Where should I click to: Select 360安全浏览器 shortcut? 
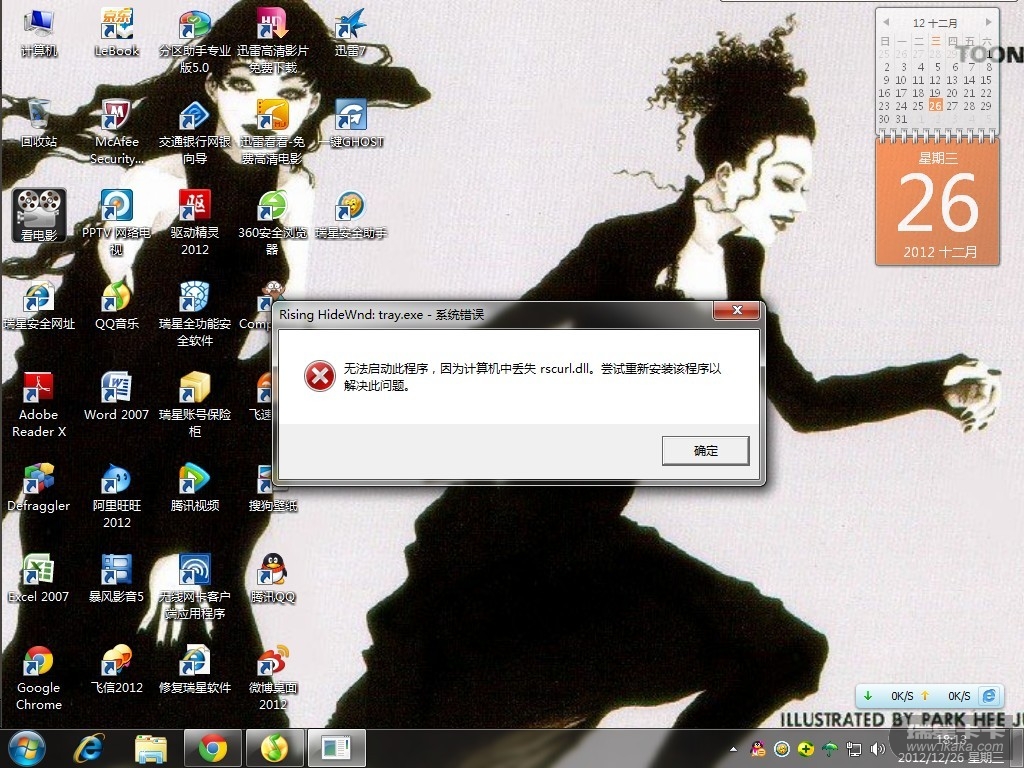273,223
